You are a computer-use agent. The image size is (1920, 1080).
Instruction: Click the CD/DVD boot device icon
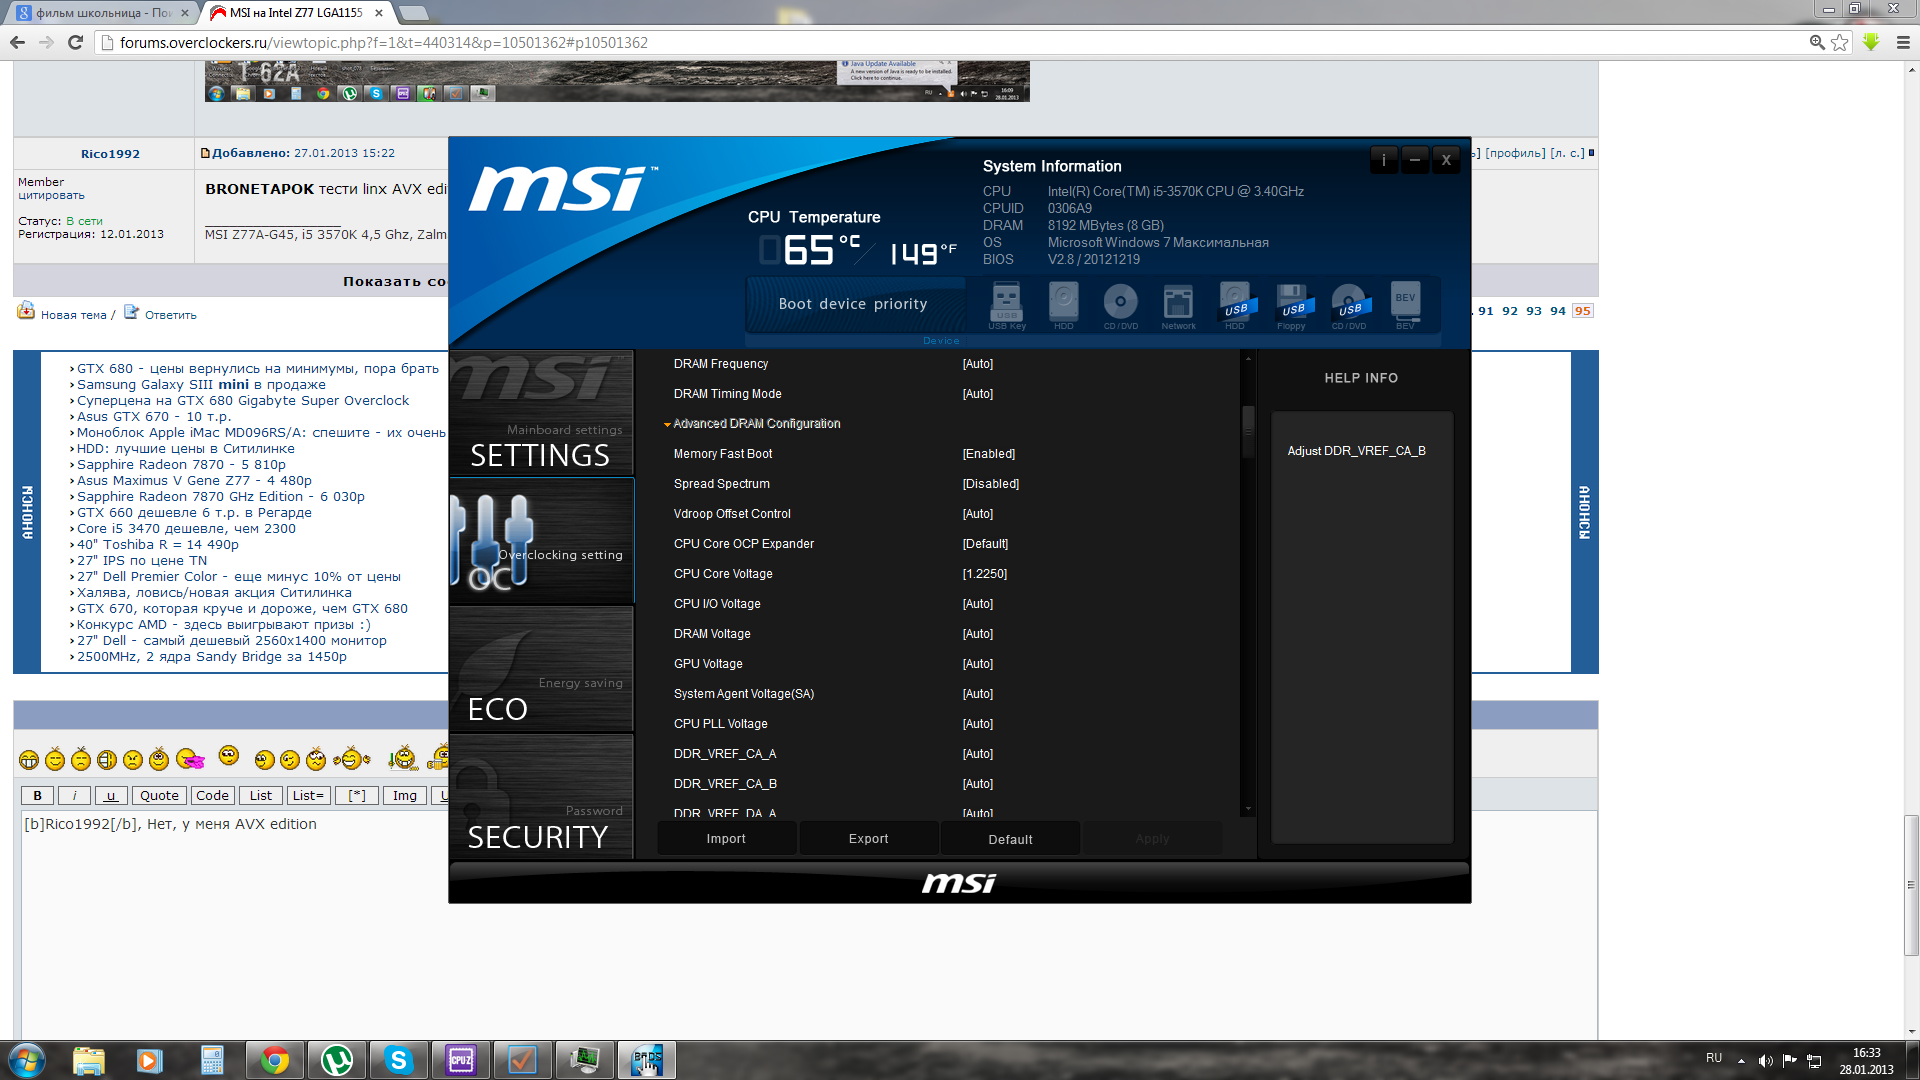click(1120, 302)
